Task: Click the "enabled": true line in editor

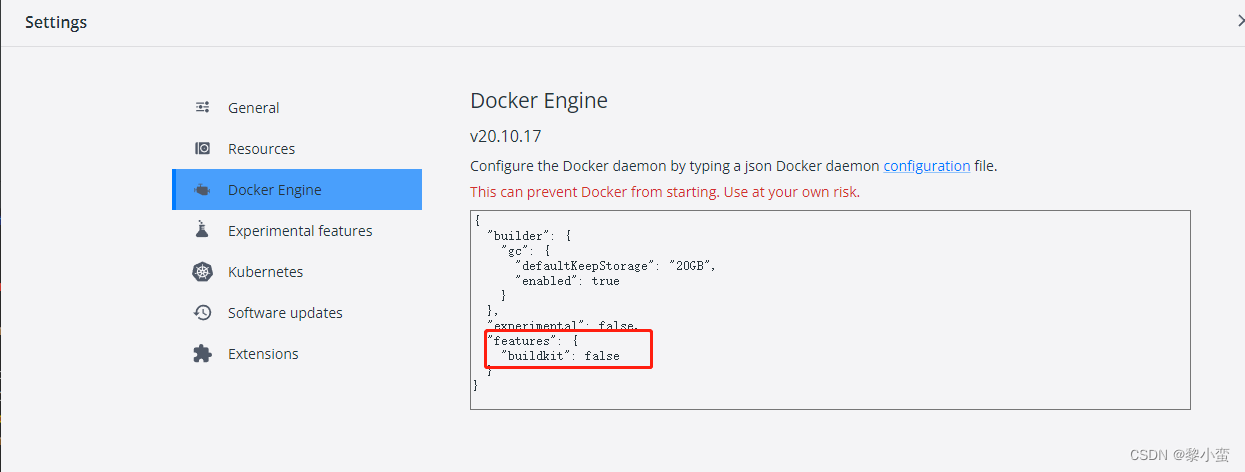Action: (567, 281)
